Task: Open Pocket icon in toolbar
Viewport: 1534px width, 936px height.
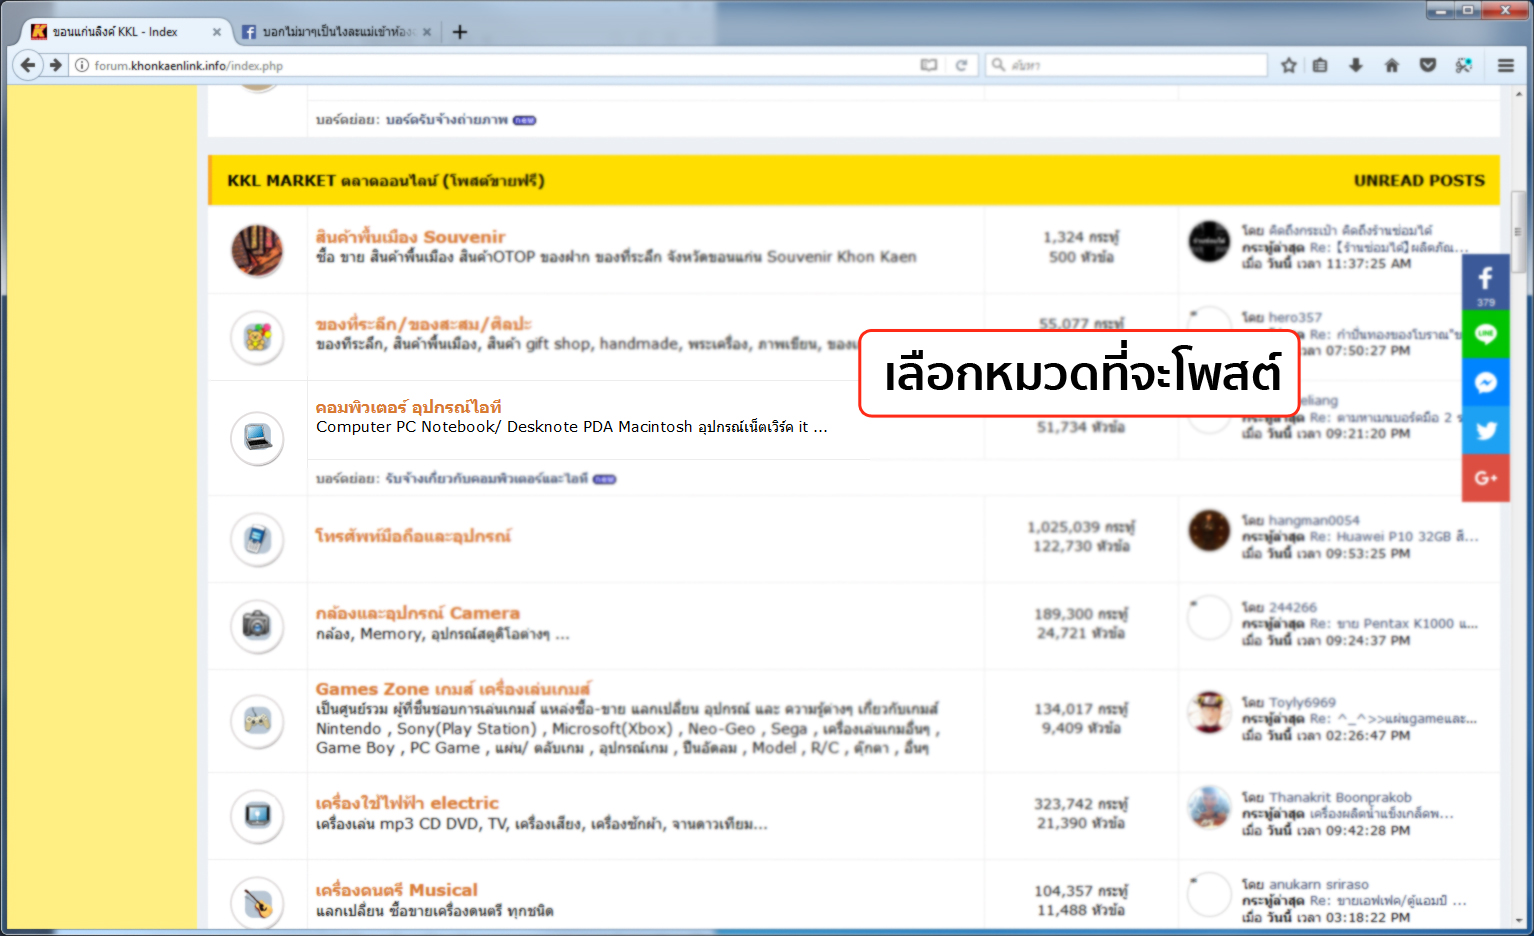Action: (x=1428, y=65)
